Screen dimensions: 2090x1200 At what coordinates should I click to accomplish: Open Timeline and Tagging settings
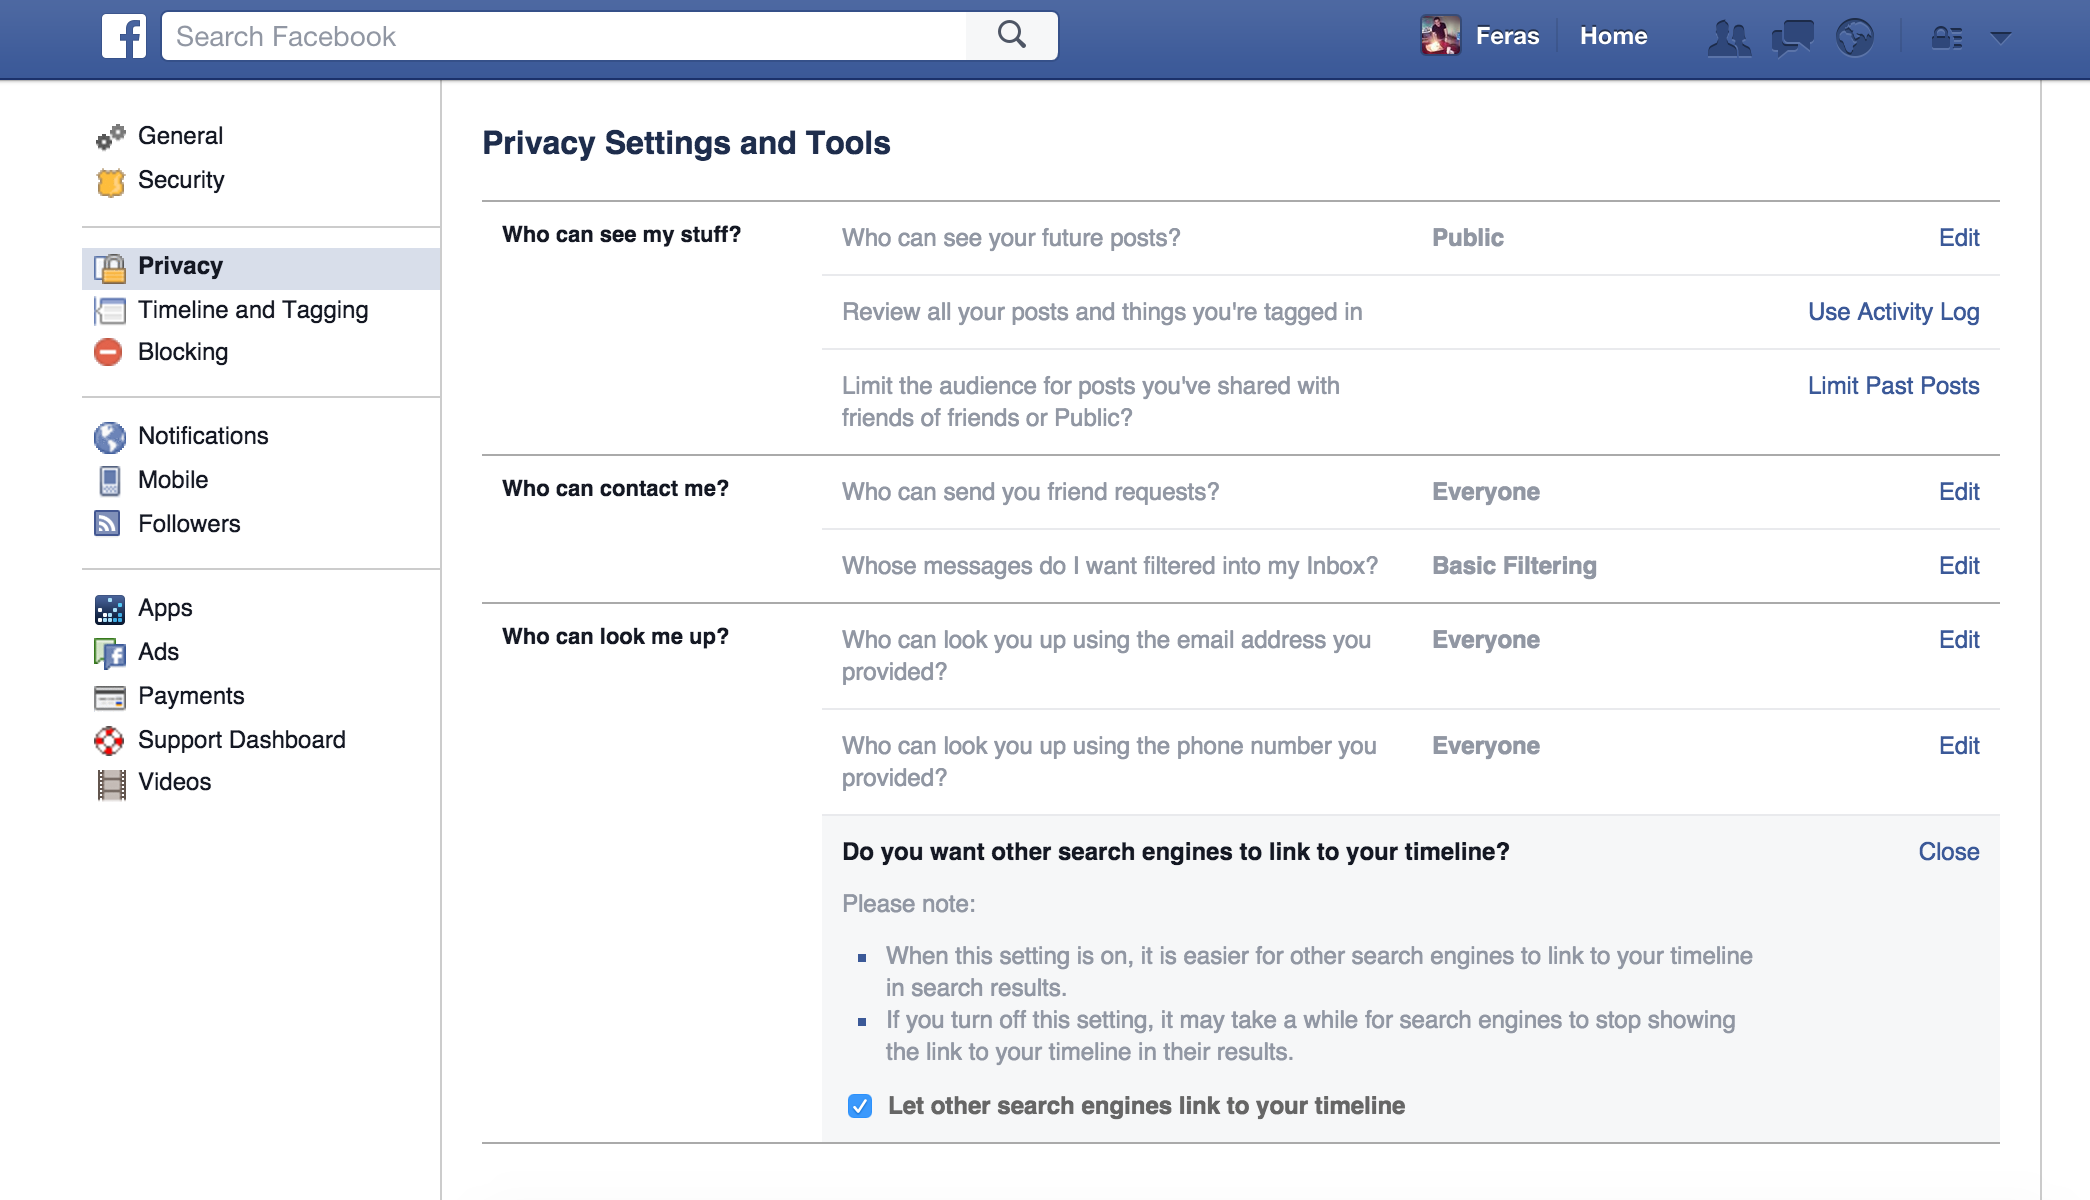(x=252, y=310)
